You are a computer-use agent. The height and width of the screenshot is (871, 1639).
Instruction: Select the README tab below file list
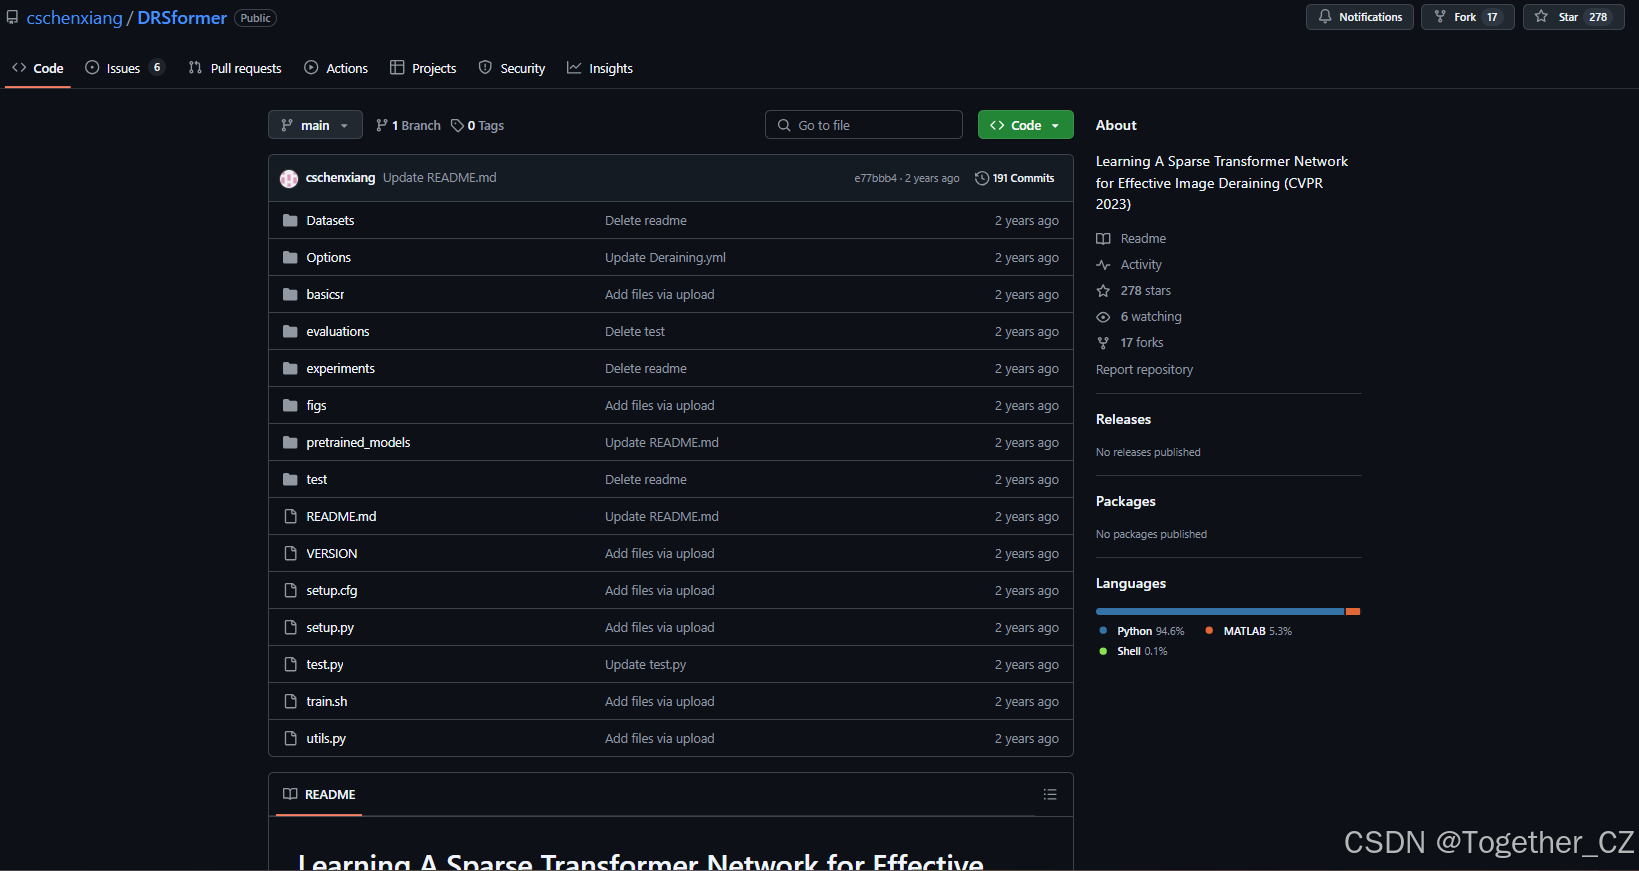319,794
